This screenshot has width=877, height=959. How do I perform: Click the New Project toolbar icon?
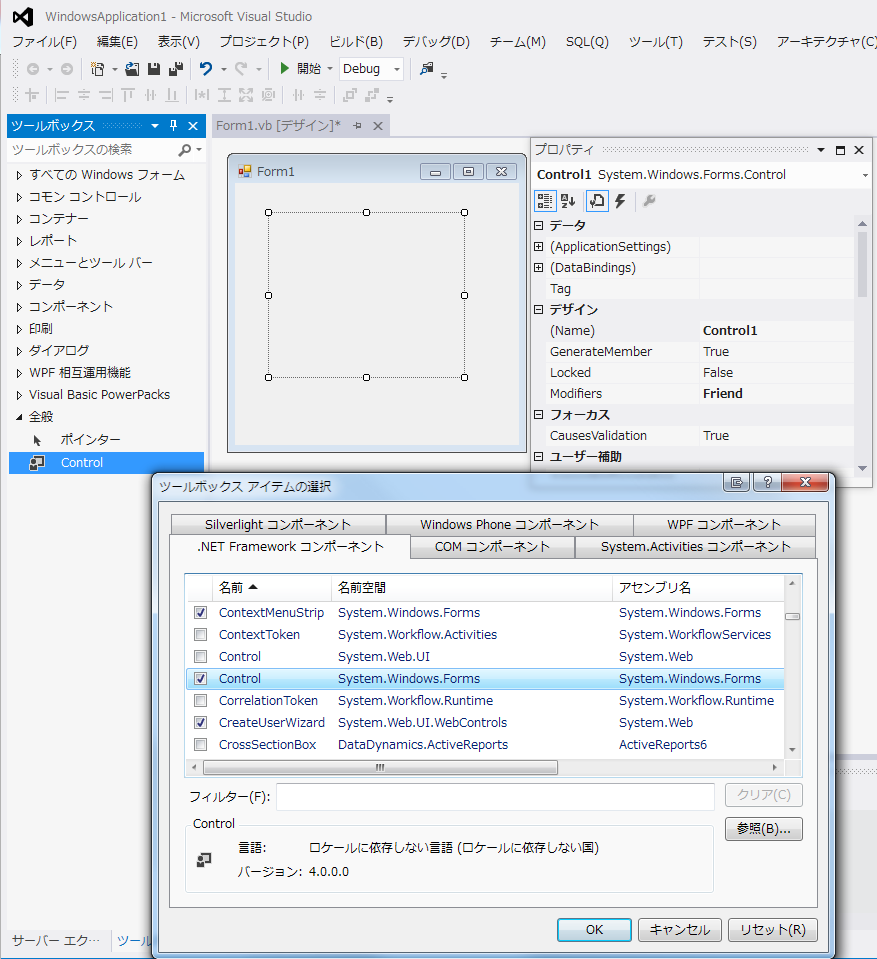(97, 69)
